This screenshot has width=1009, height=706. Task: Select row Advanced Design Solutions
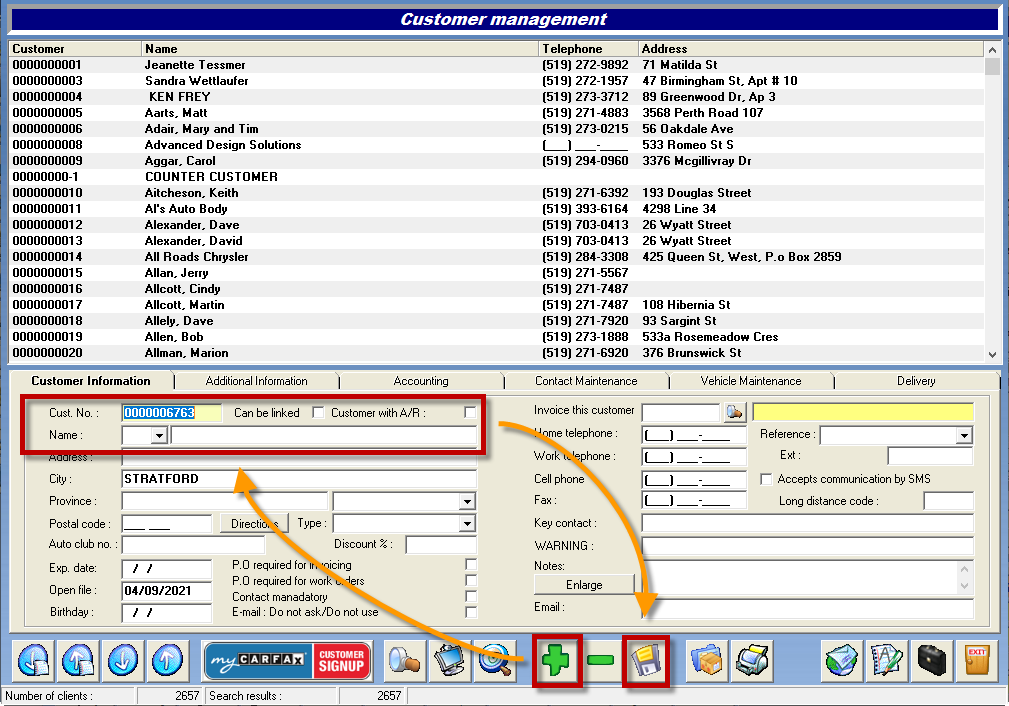click(x=496, y=145)
